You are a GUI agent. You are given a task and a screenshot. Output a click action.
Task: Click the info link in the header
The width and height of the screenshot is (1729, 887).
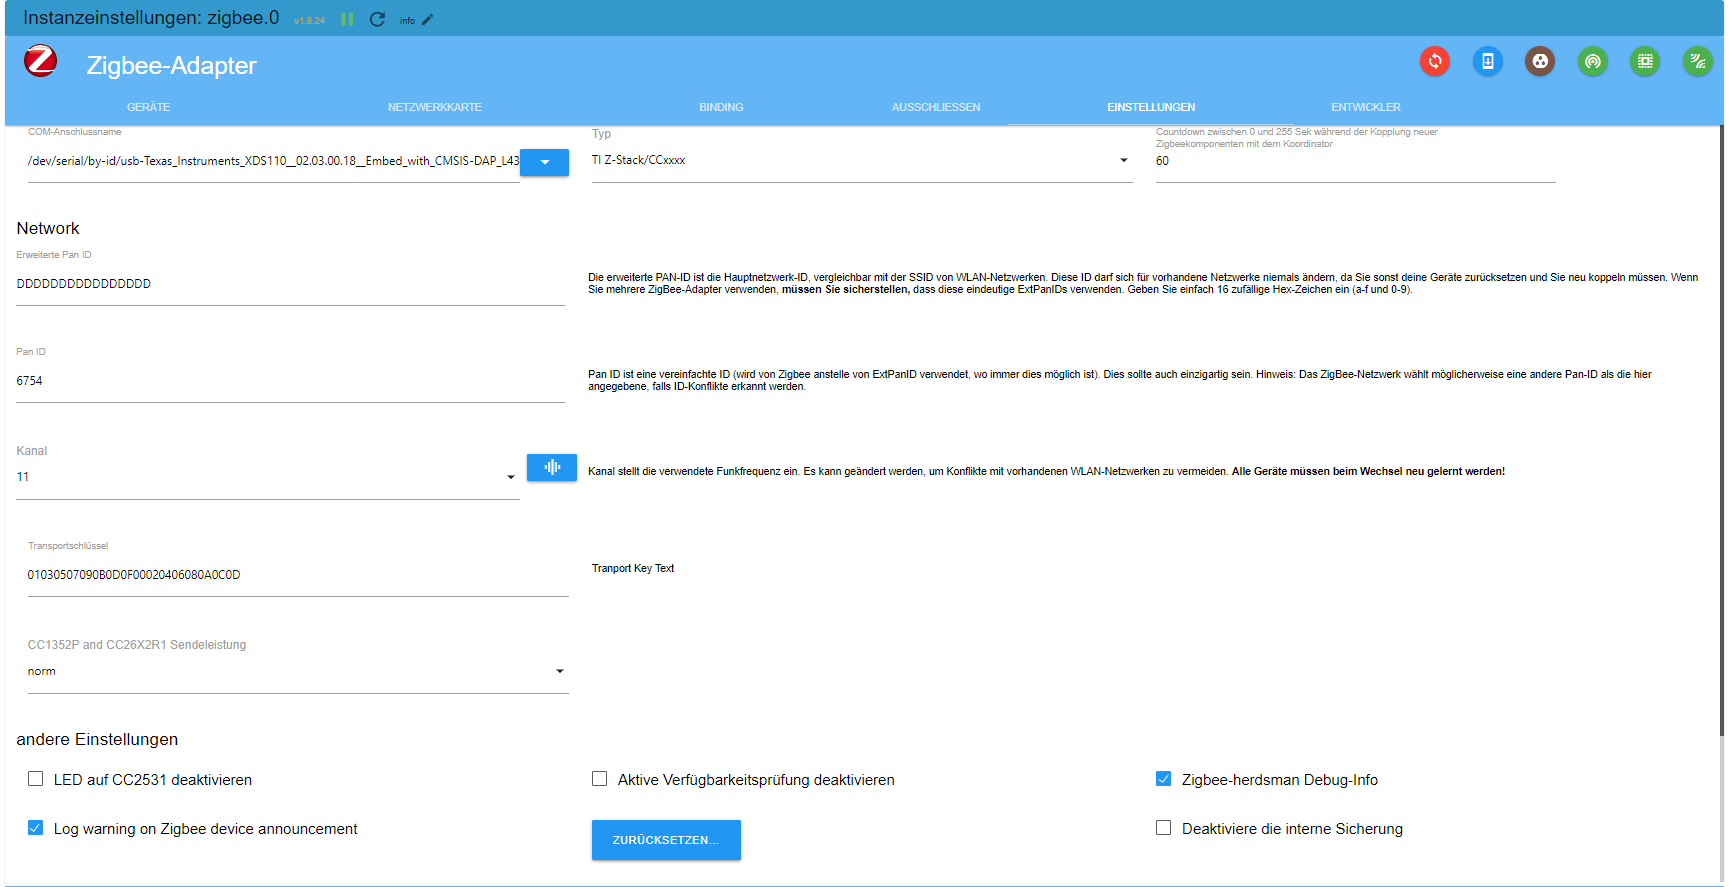tap(407, 21)
